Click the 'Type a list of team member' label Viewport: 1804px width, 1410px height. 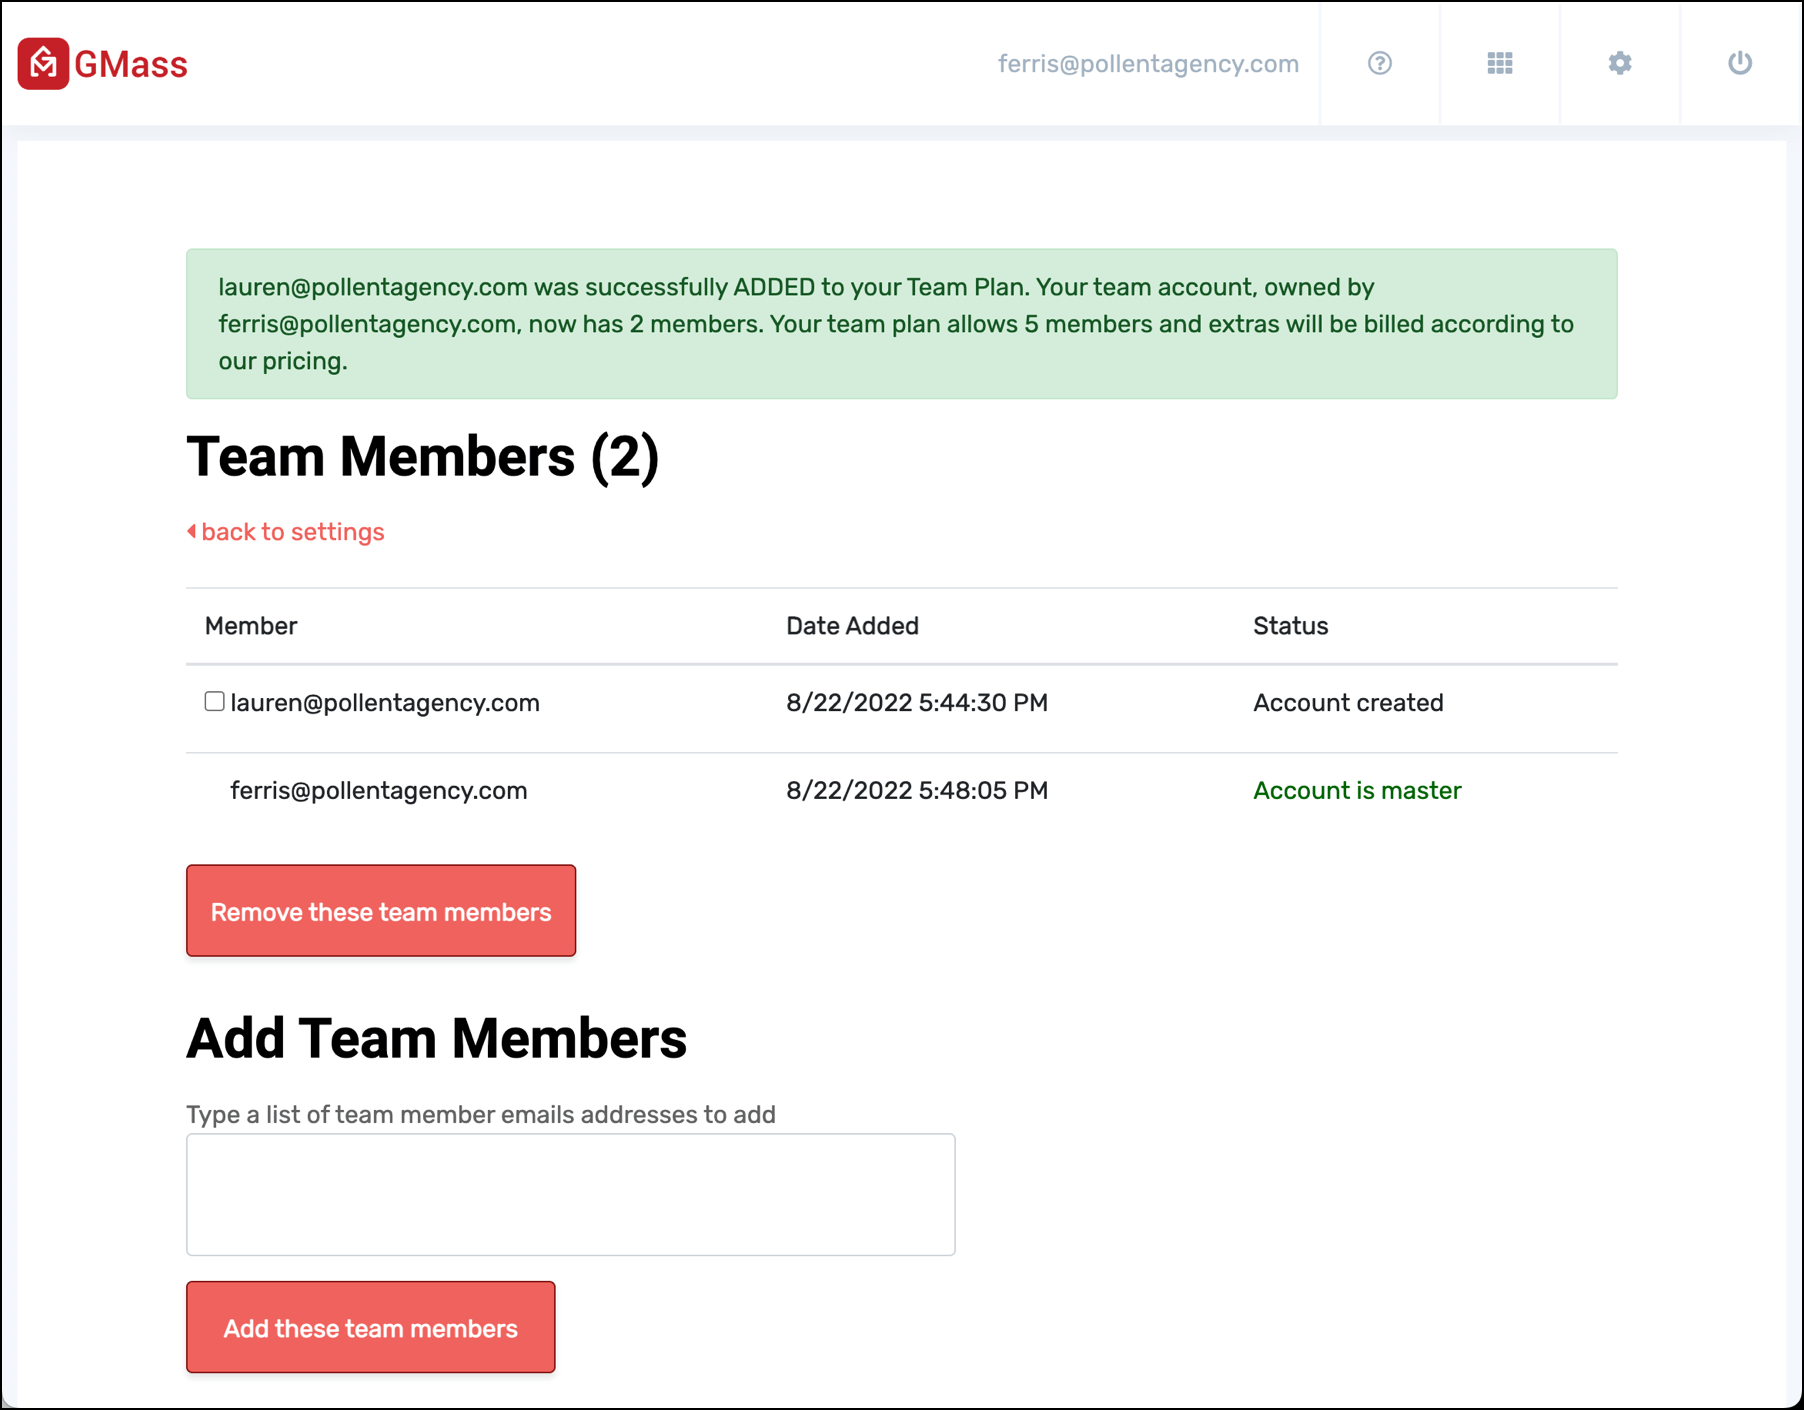coord(481,1114)
